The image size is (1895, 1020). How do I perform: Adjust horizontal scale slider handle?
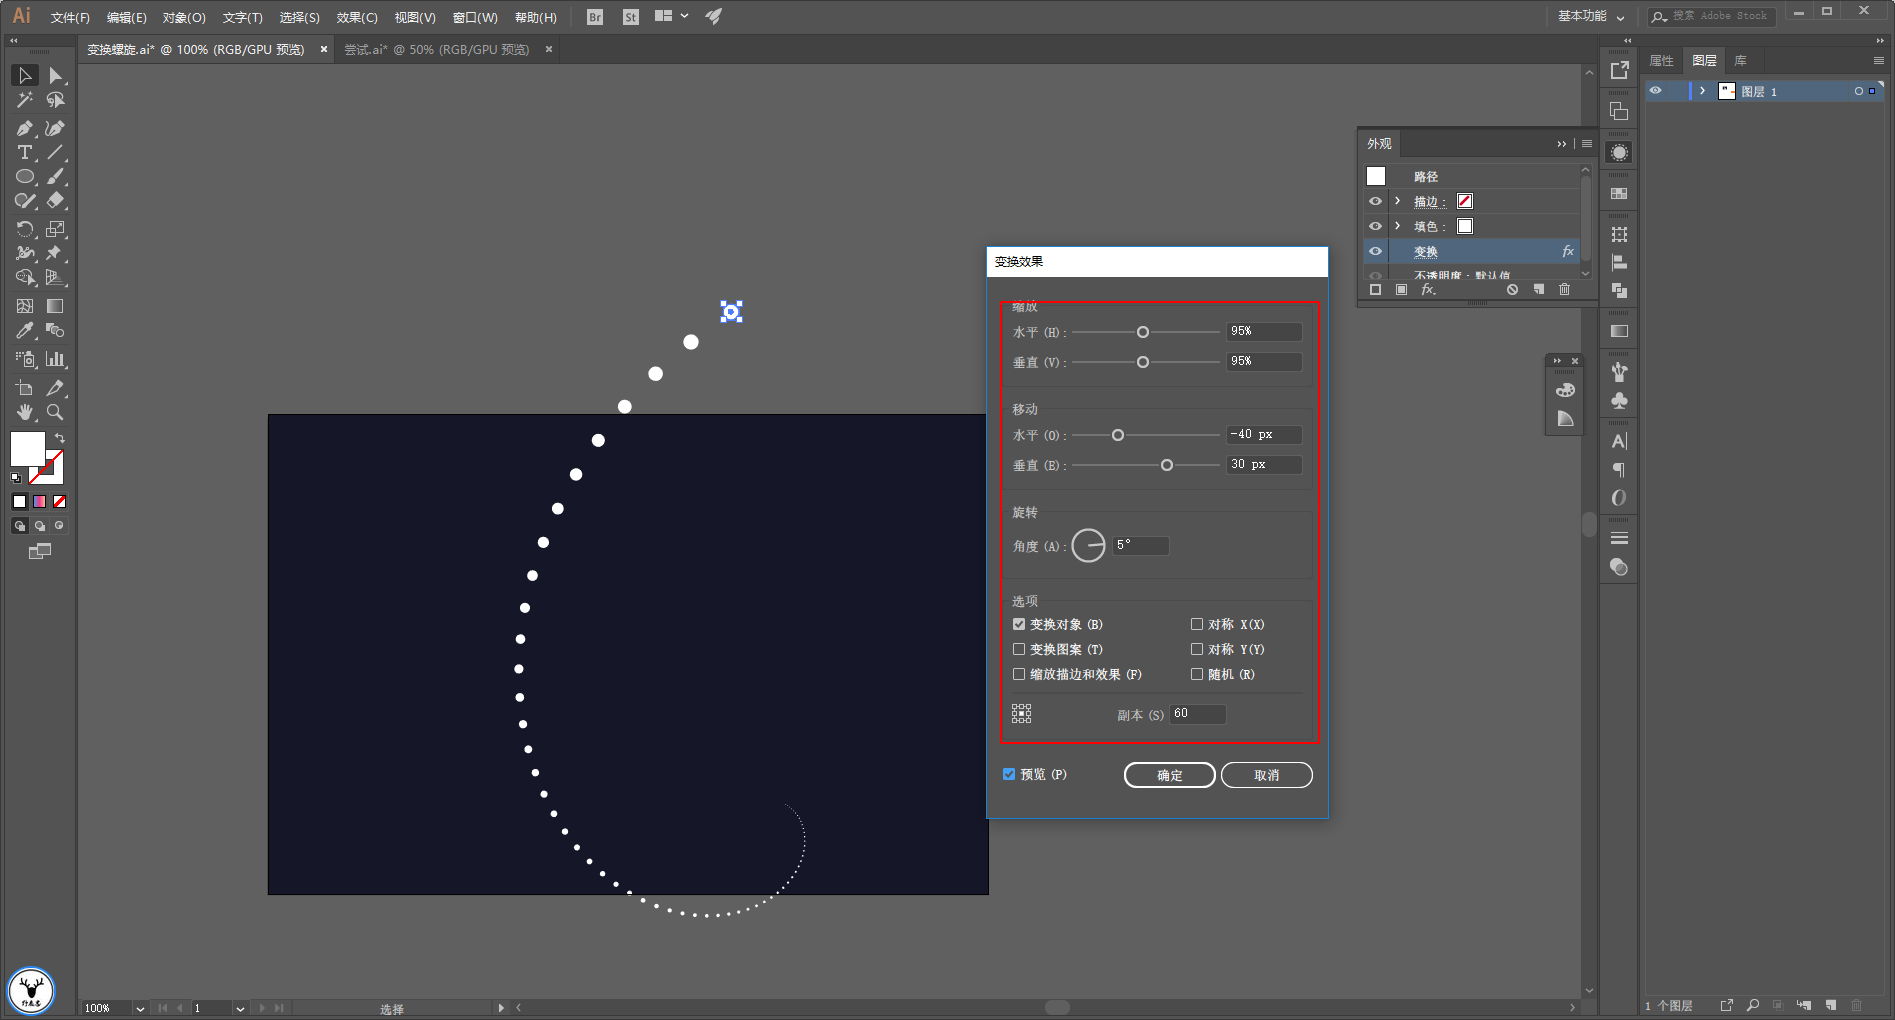click(x=1143, y=332)
